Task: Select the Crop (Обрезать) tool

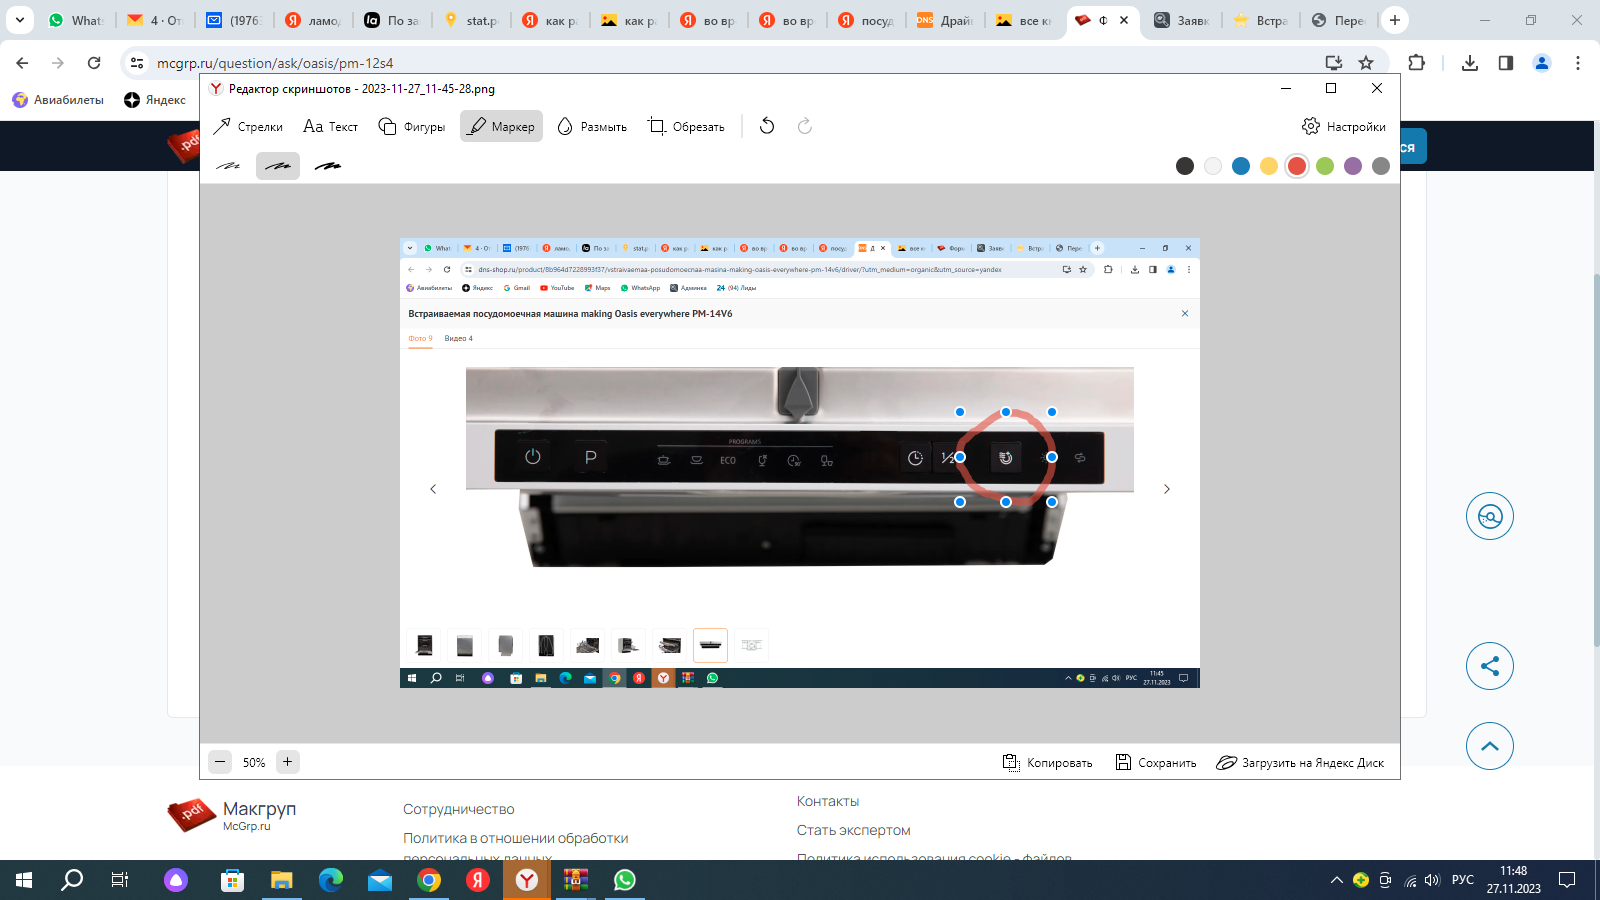Action: (x=686, y=126)
